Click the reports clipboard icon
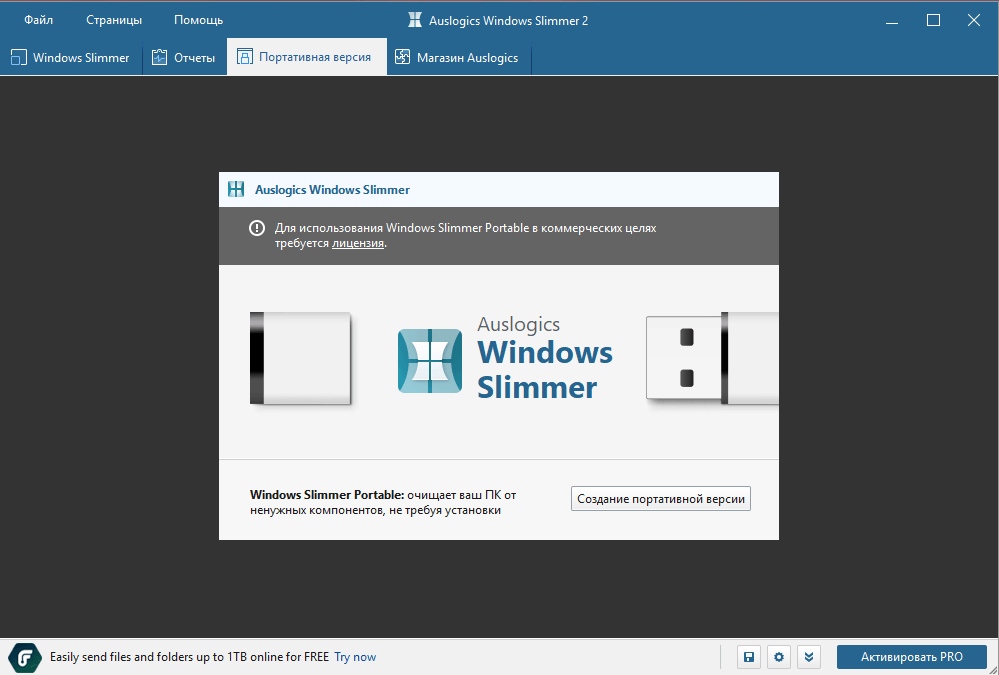 click(x=159, y=57)
